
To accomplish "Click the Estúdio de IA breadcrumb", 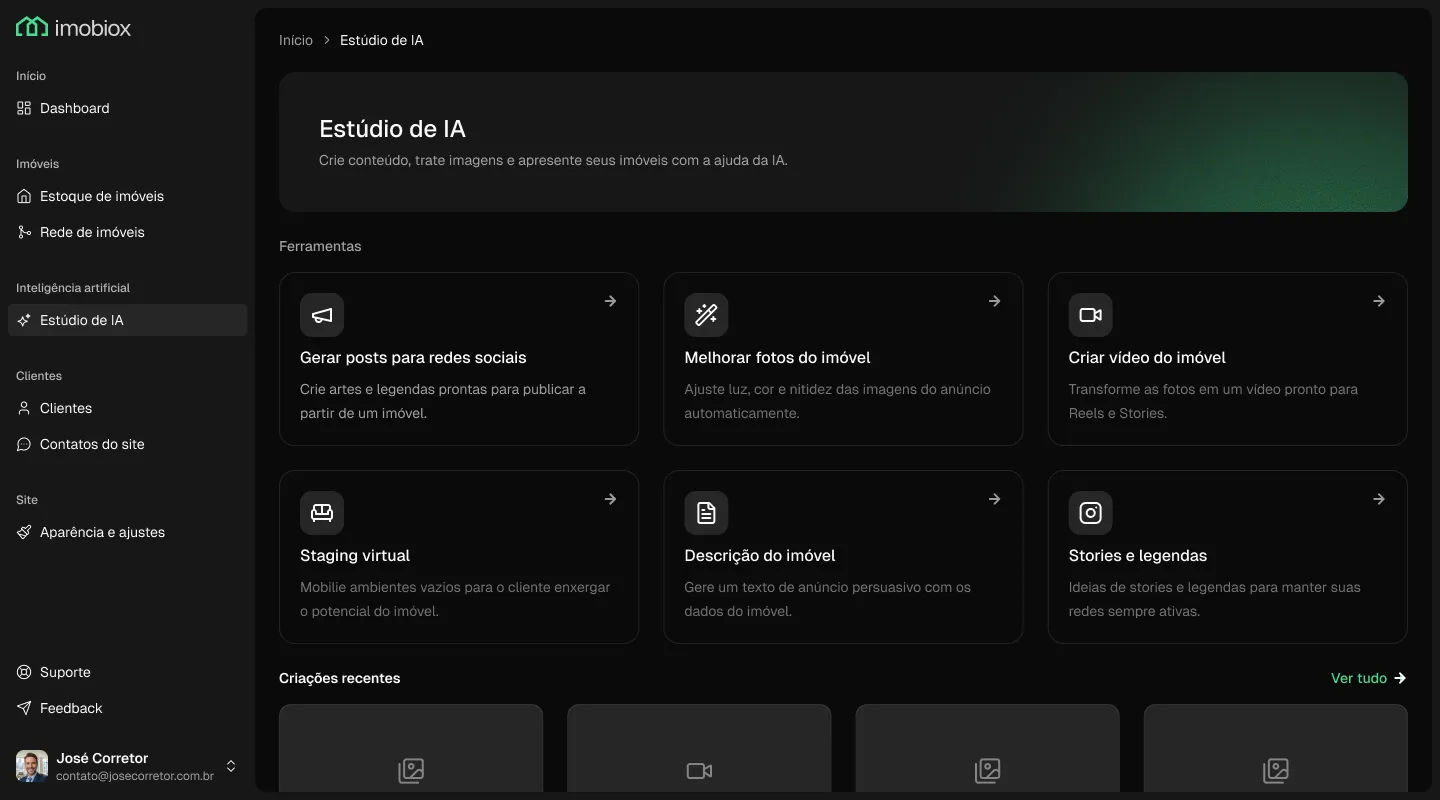I will click(382, 40).
